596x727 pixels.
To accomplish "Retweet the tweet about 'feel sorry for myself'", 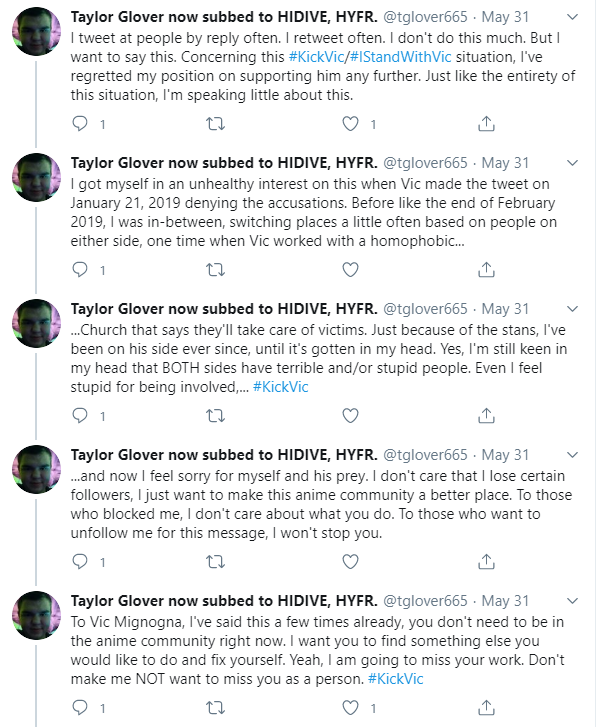I will (215, 562).
